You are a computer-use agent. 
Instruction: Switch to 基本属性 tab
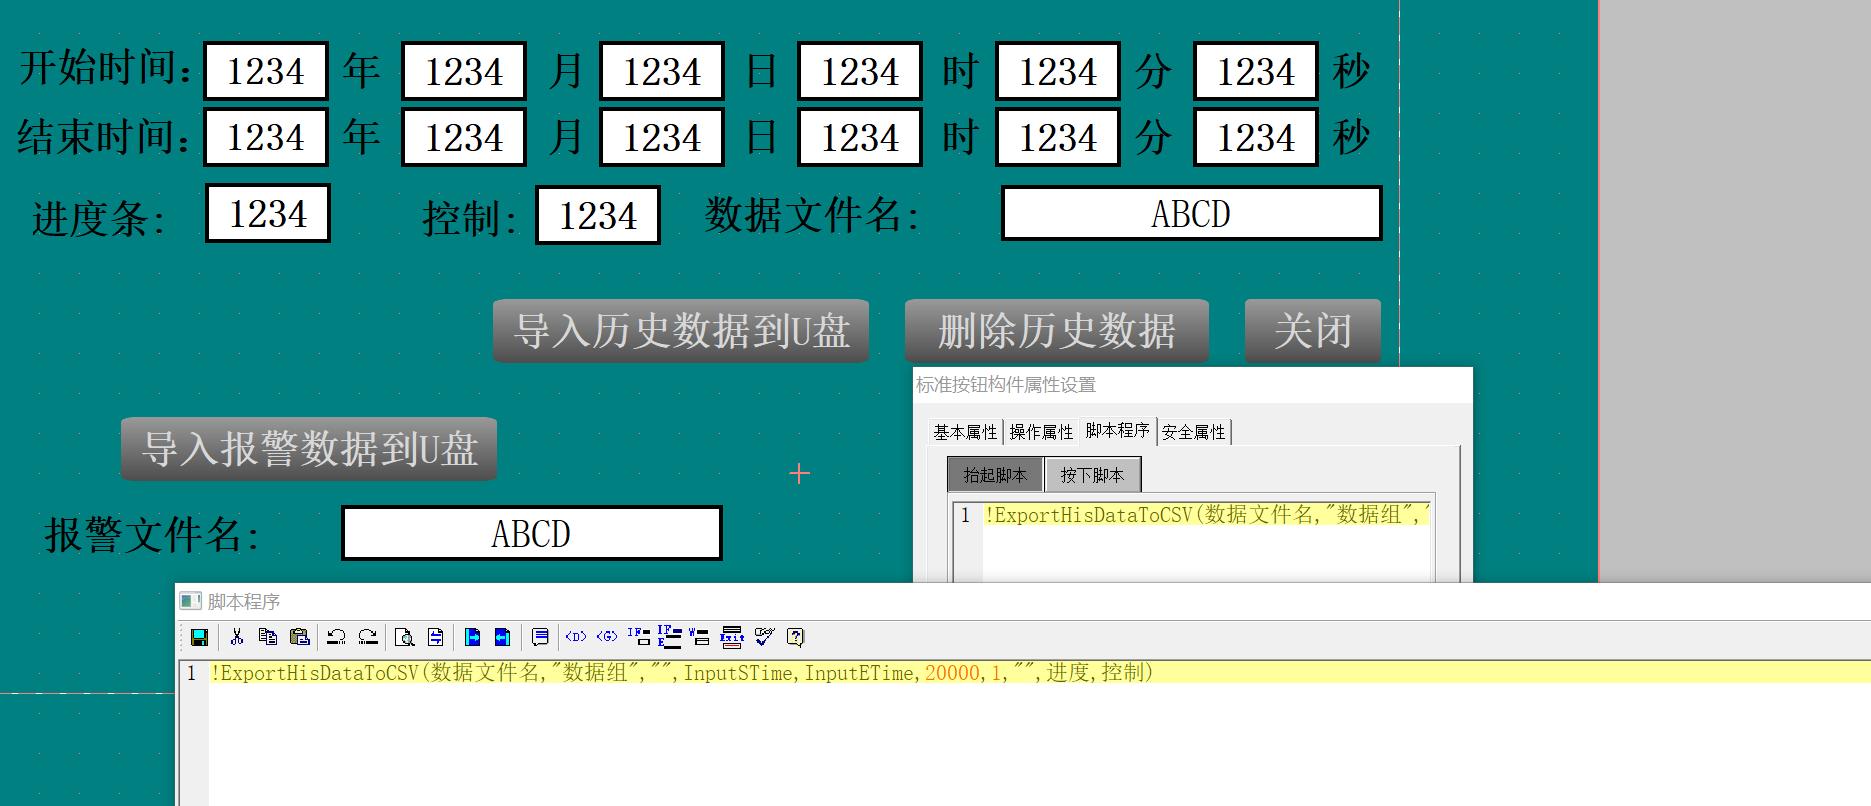click(x=965, y=432)
